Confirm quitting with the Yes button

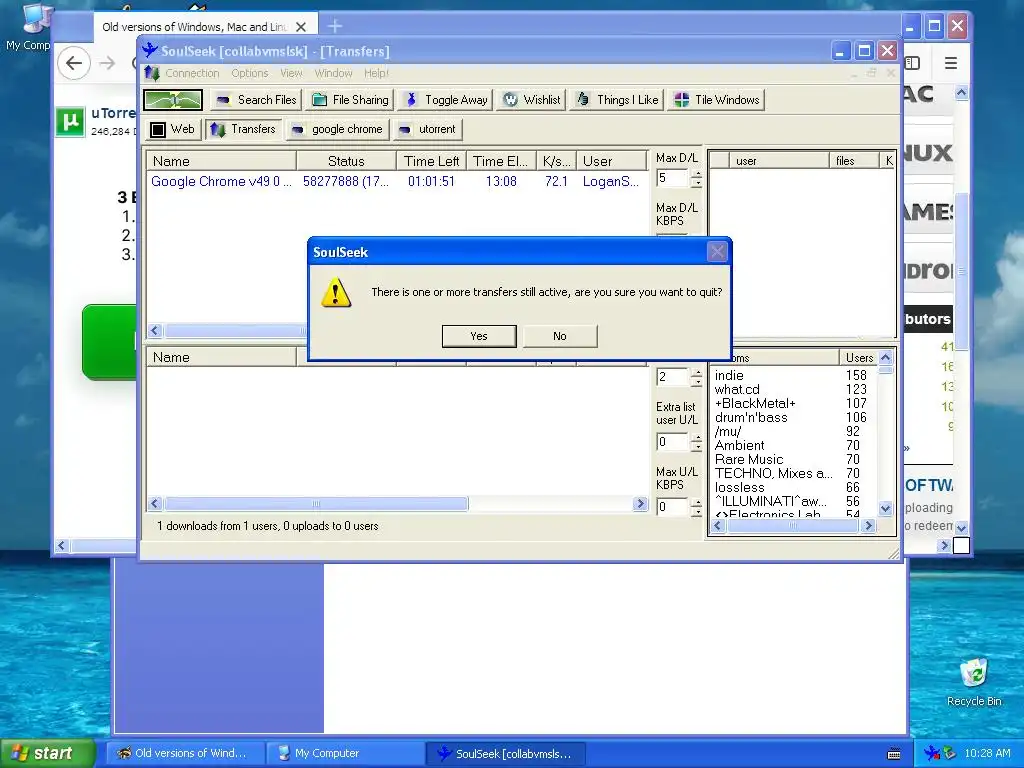click(479, 336)
